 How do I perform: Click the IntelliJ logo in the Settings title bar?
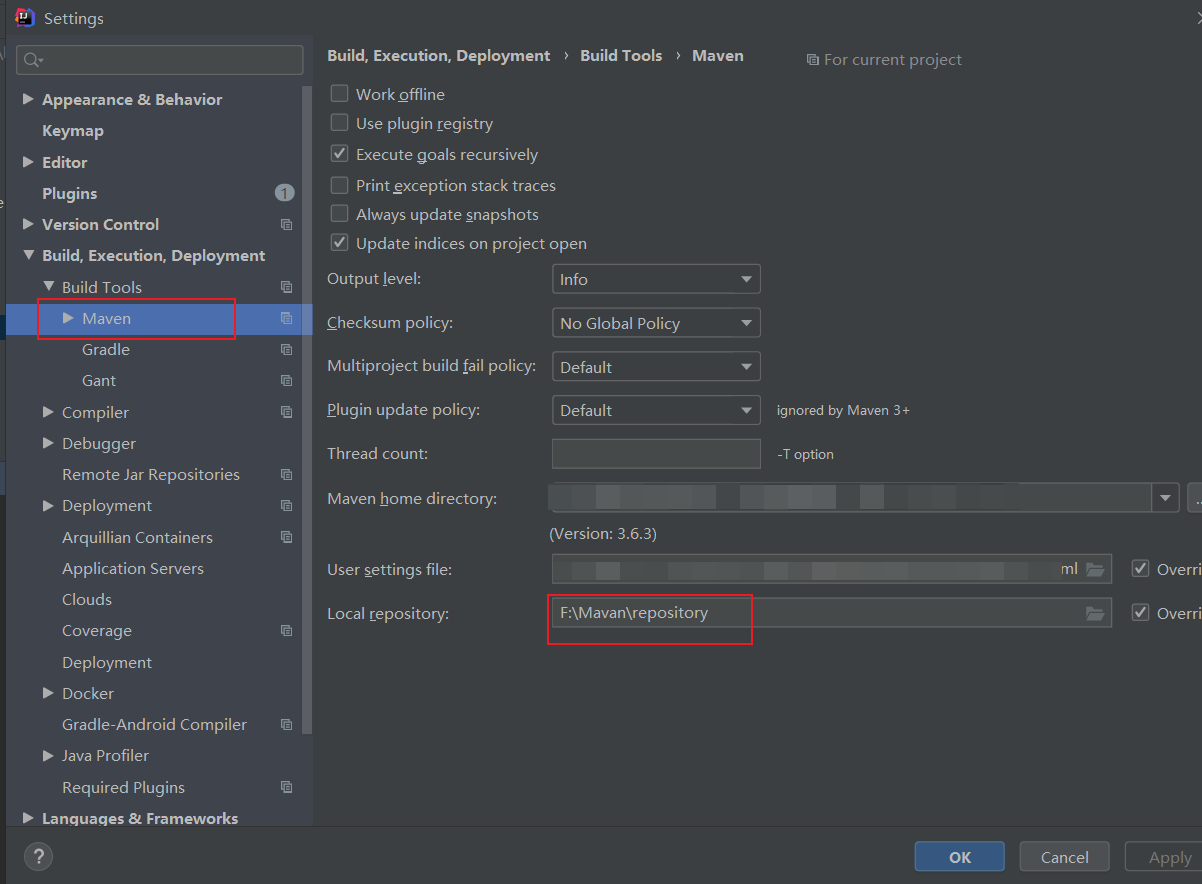[25, 17]
